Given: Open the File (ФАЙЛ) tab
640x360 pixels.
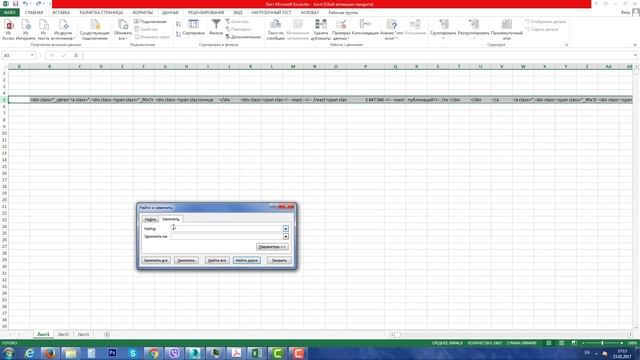Looking at the screenshot, I should [9, 12].
